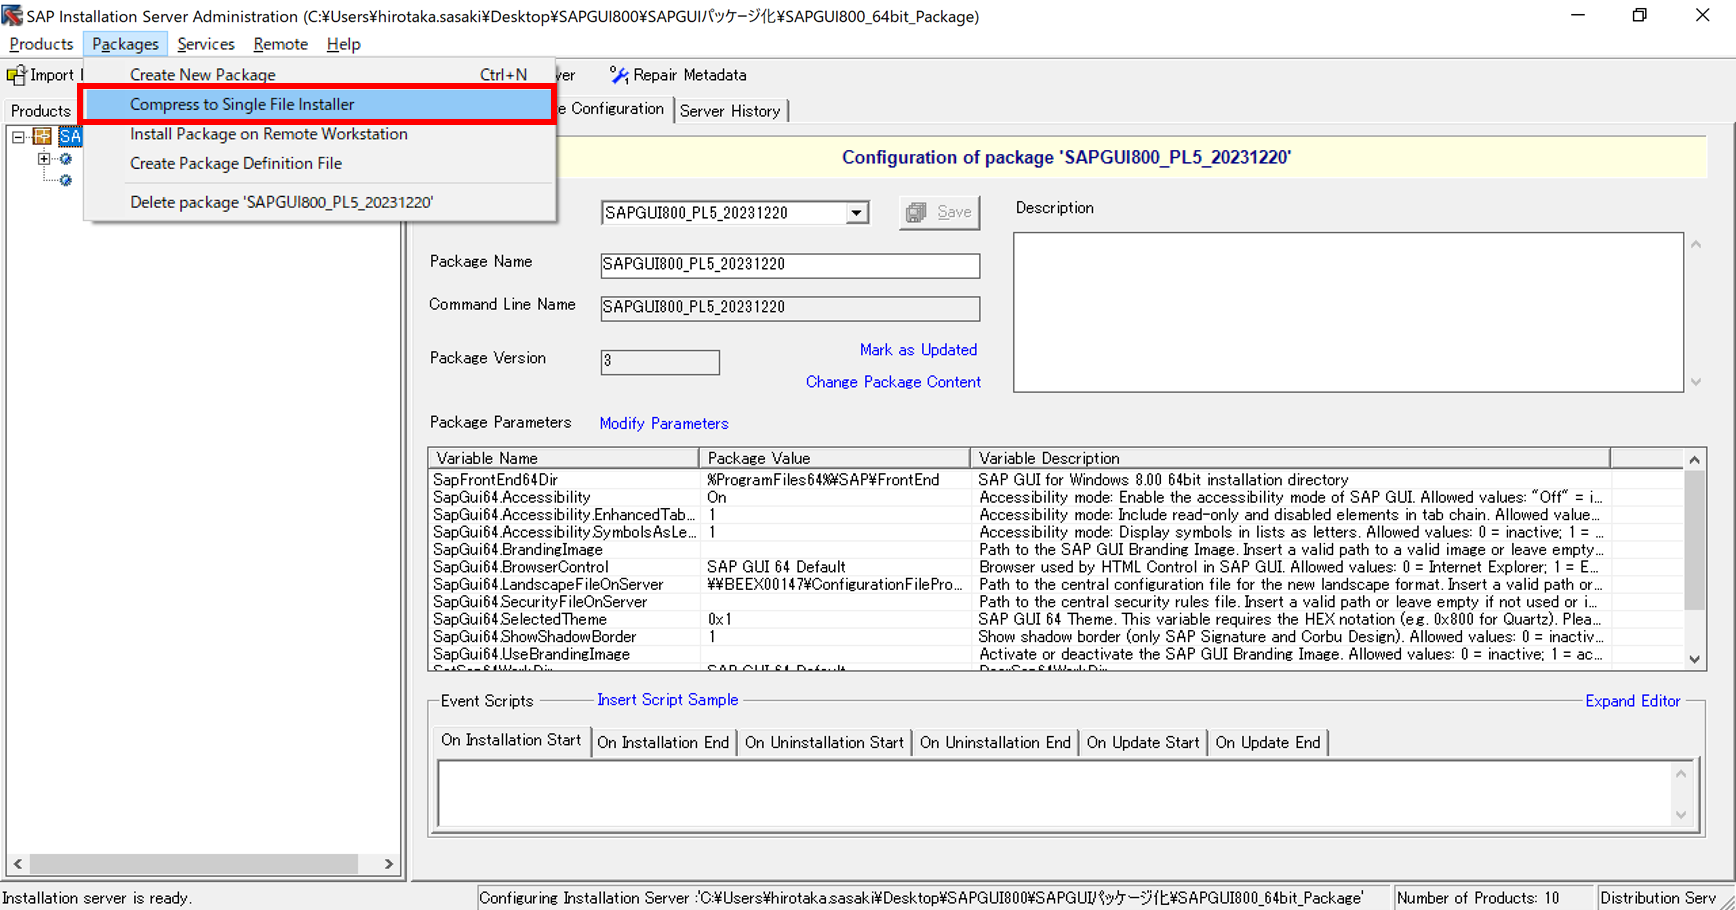Click the Import toolbar button
The image size is (1736, 910).
coord(41,75)
